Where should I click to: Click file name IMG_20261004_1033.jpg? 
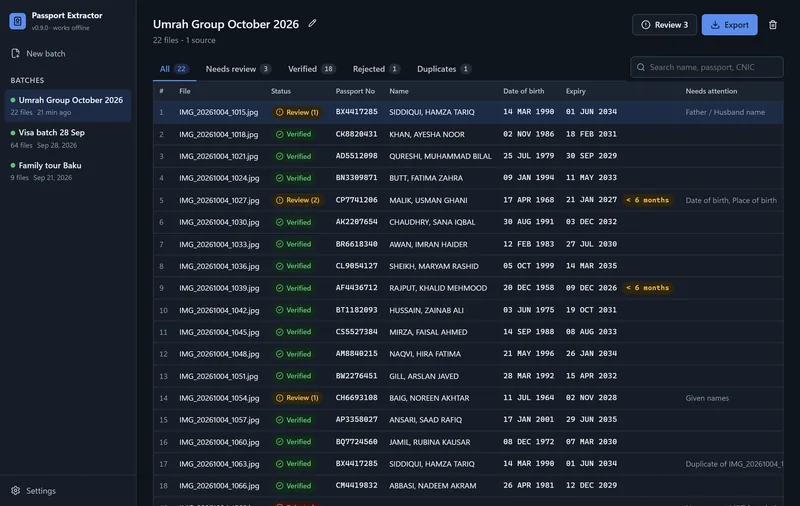pyautogui.click(x=219, y=244)
